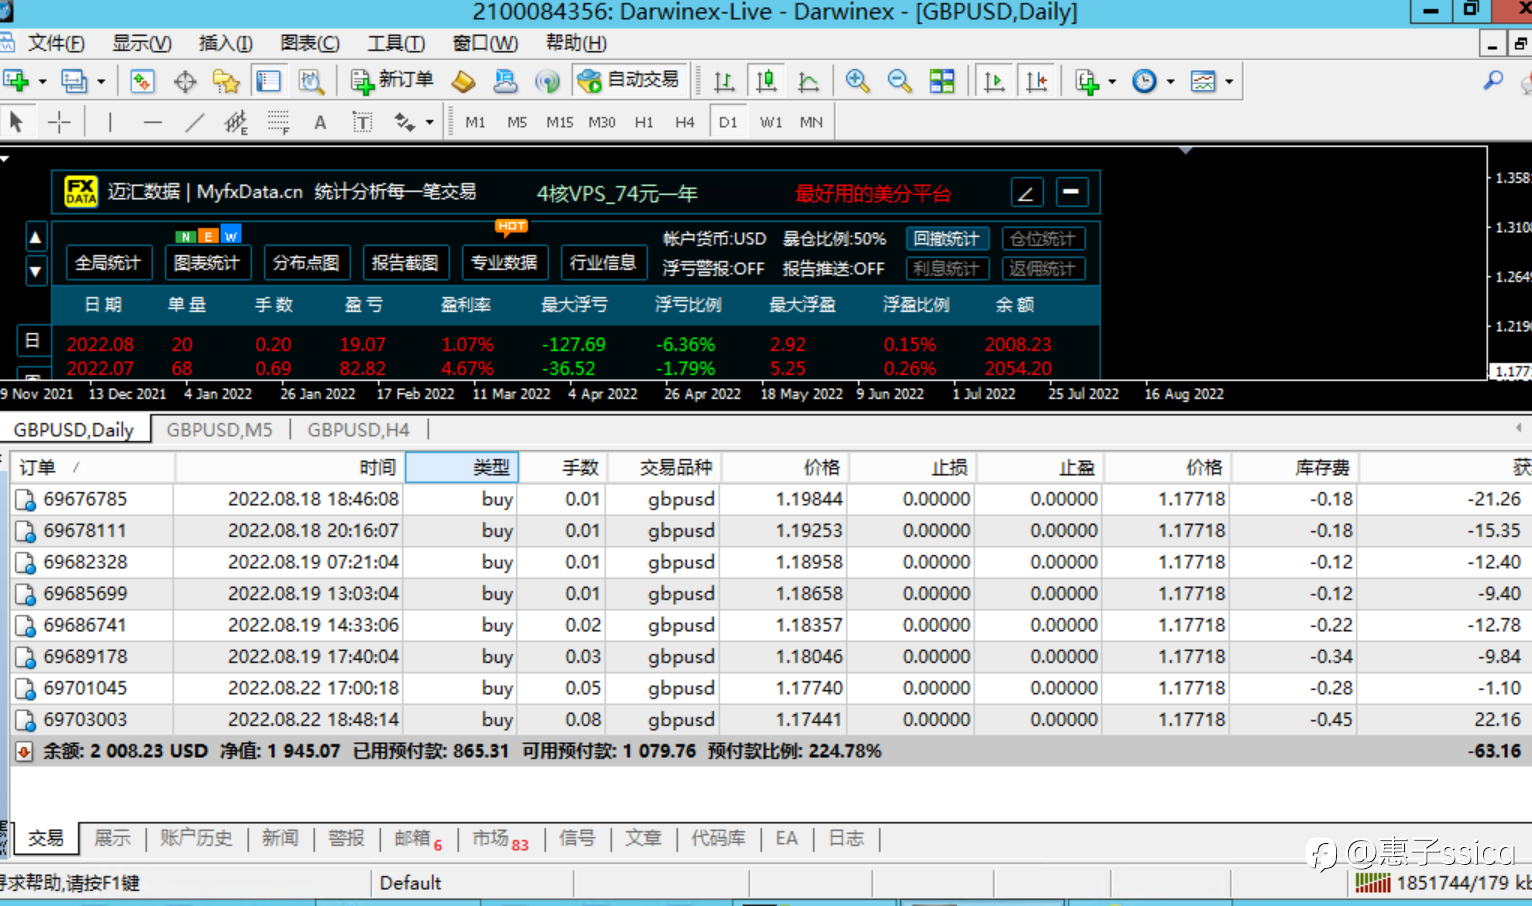
Task: Switch chart to bar chart style
Action: tap(724, 81)
